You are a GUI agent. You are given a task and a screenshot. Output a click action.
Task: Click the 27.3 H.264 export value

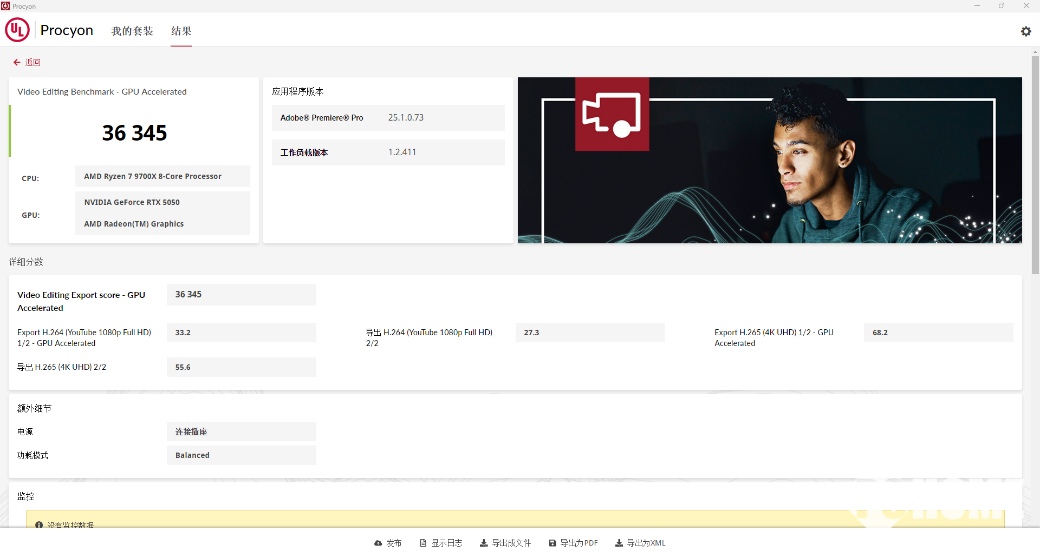point(590,332)
